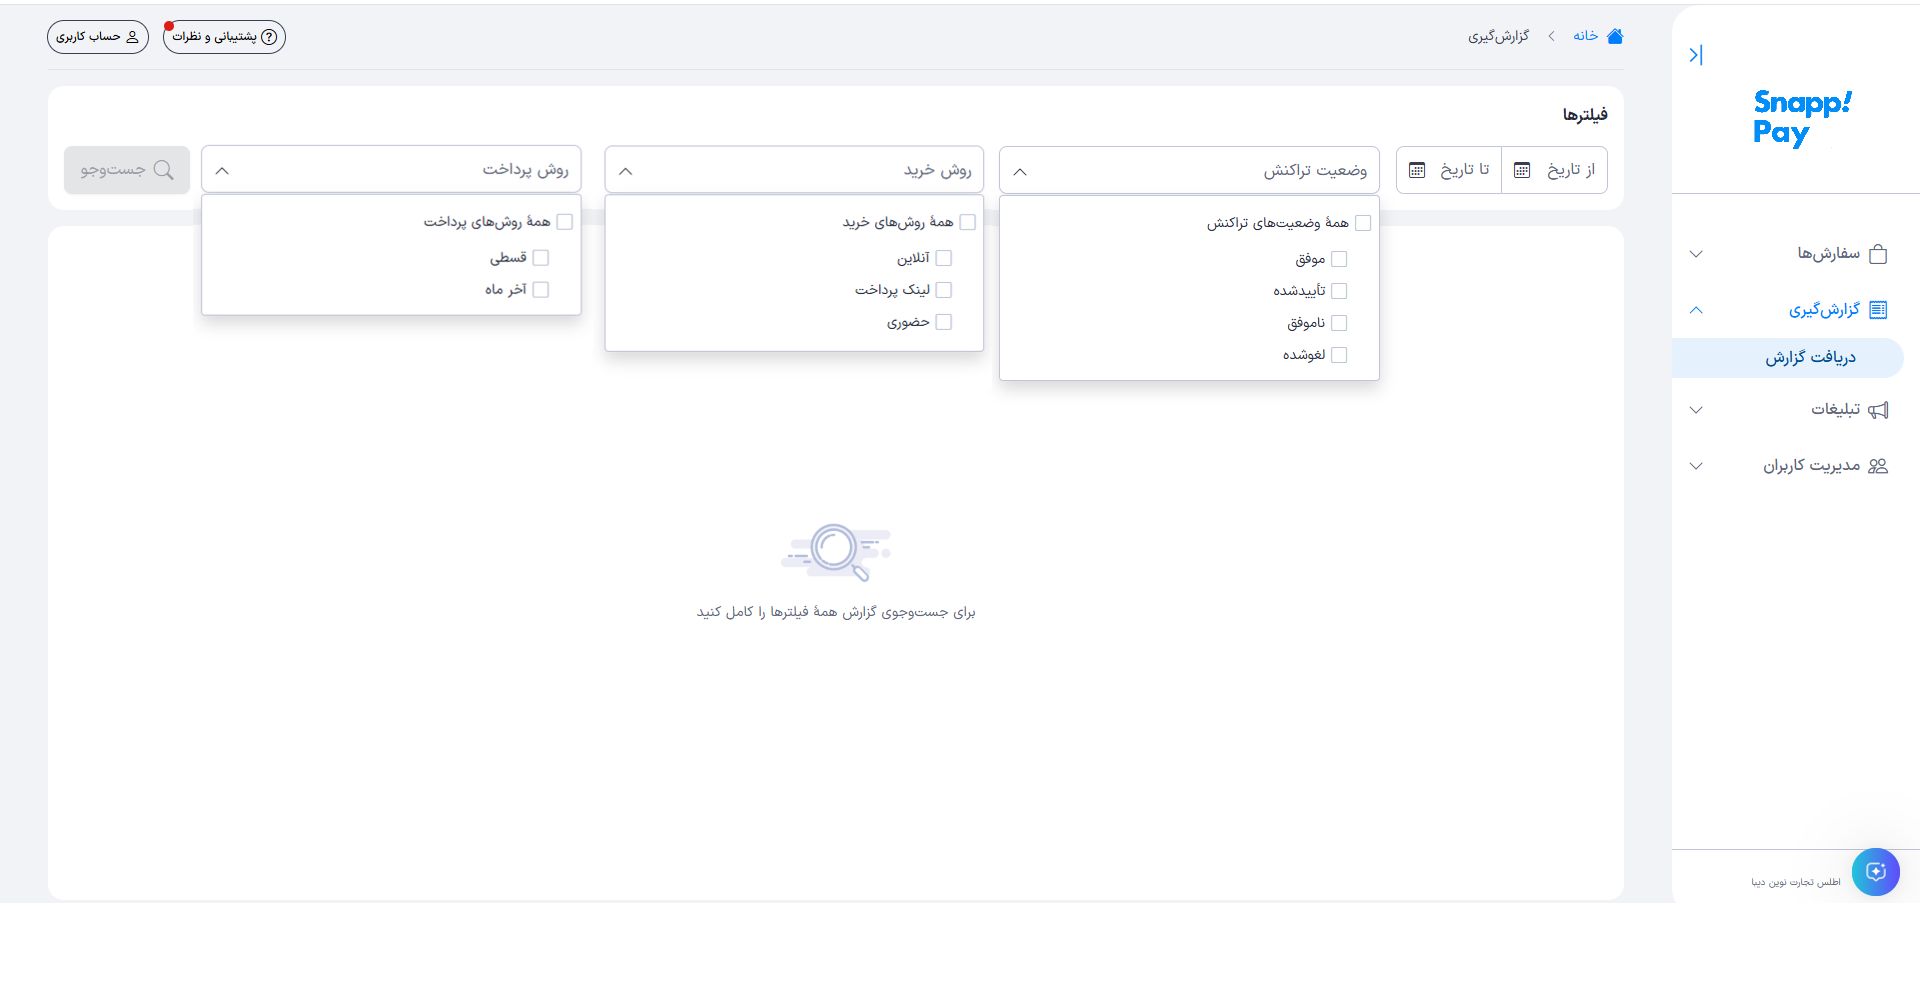Check همهٔ روش‌های خرید checkbox
Image resolution: width=1920 pixels, height=1000 pixels.
(x=967, y=222)
